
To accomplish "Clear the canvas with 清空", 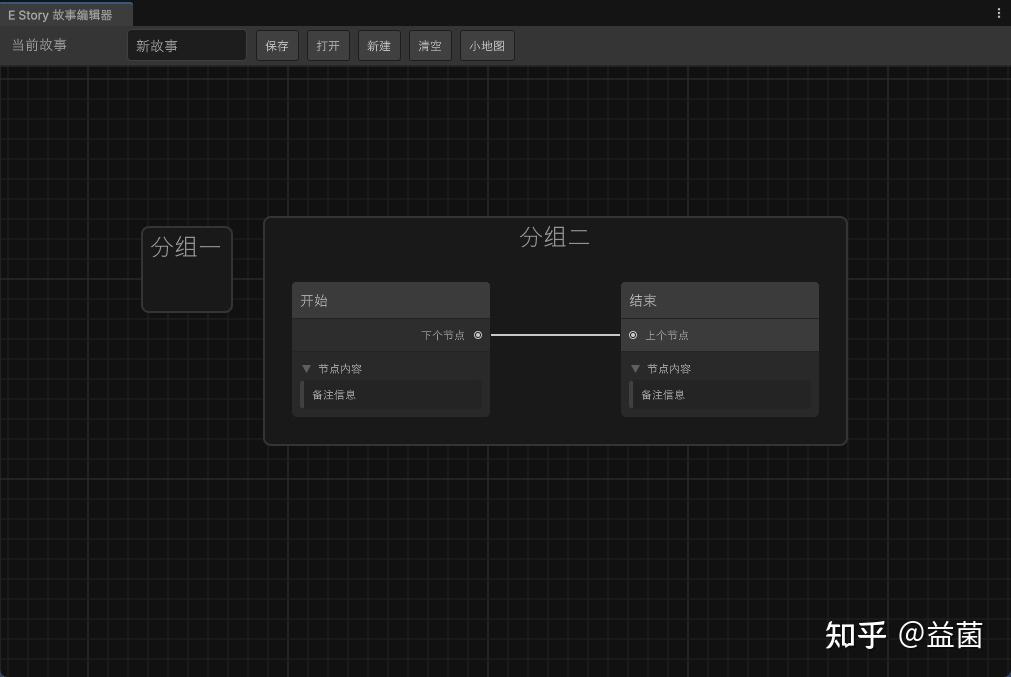I will click(429, 45).
